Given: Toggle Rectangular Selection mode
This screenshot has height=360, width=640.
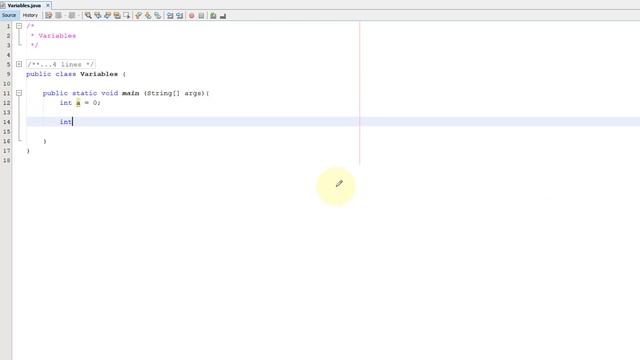Looking at the screenshot, I should coord(127,16).
